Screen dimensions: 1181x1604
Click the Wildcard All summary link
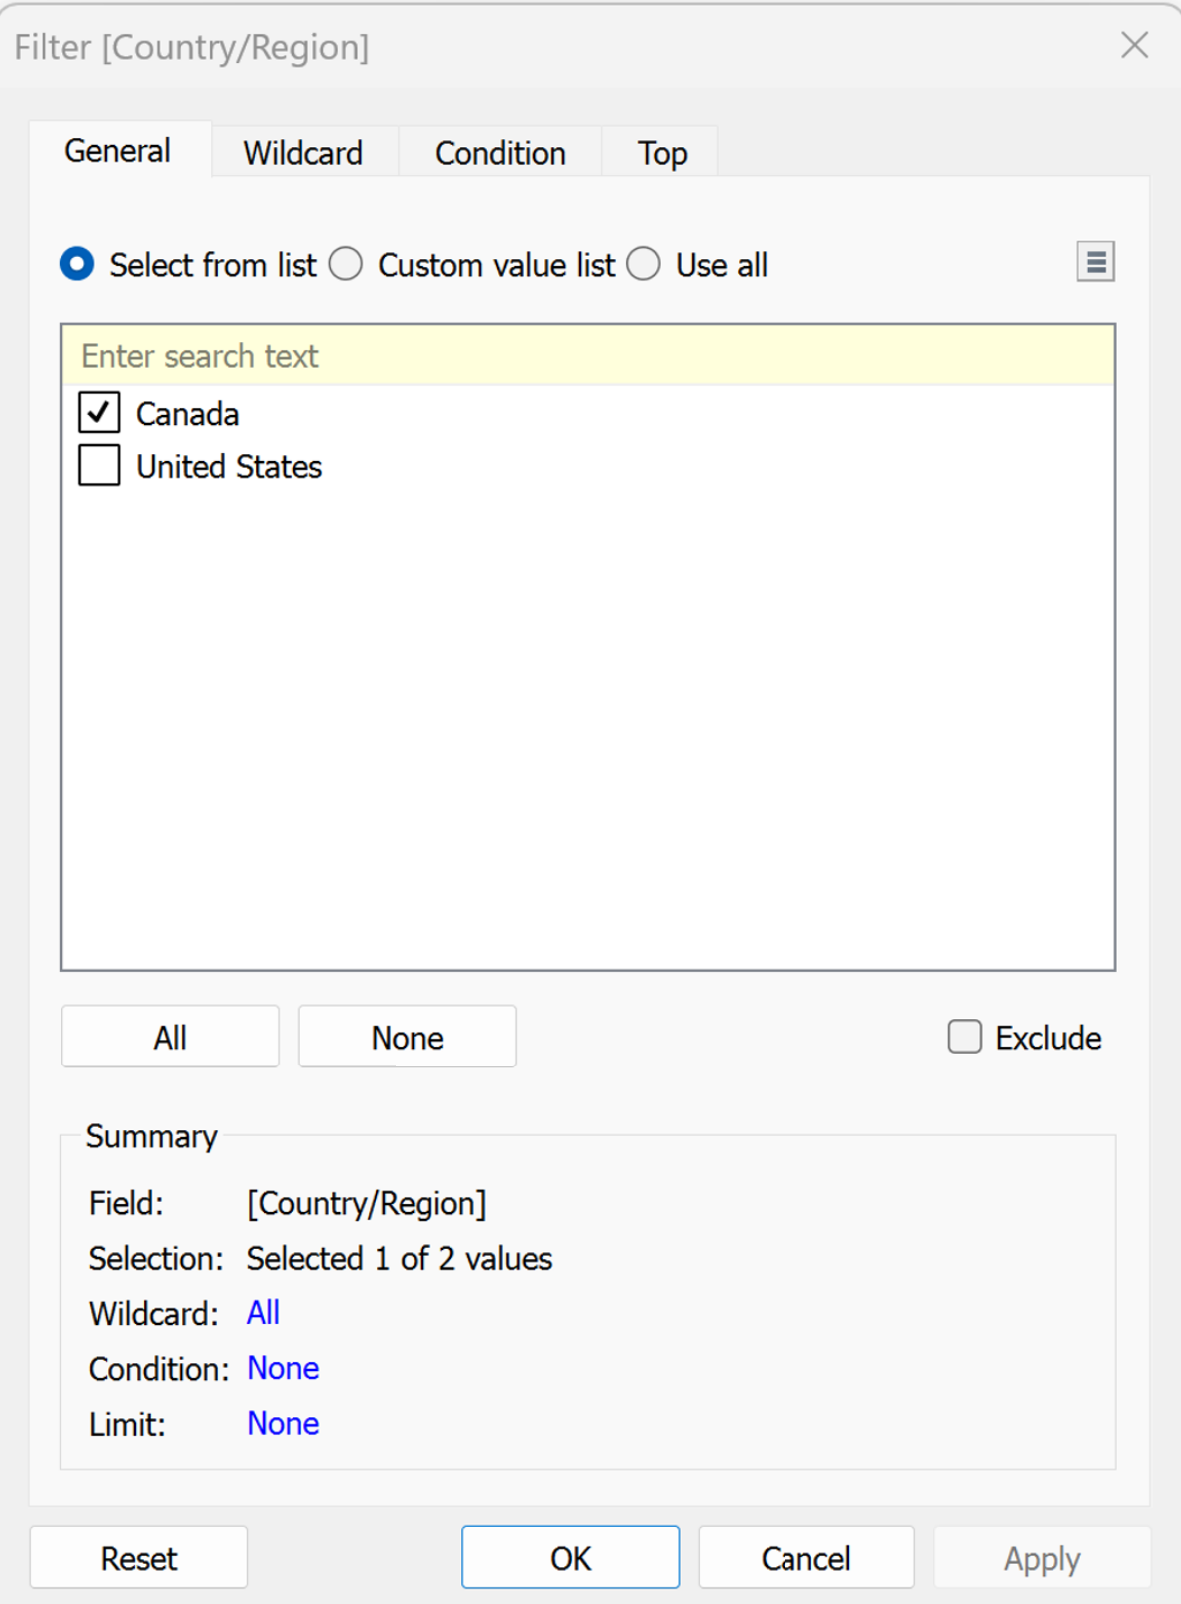(263, 1313)
